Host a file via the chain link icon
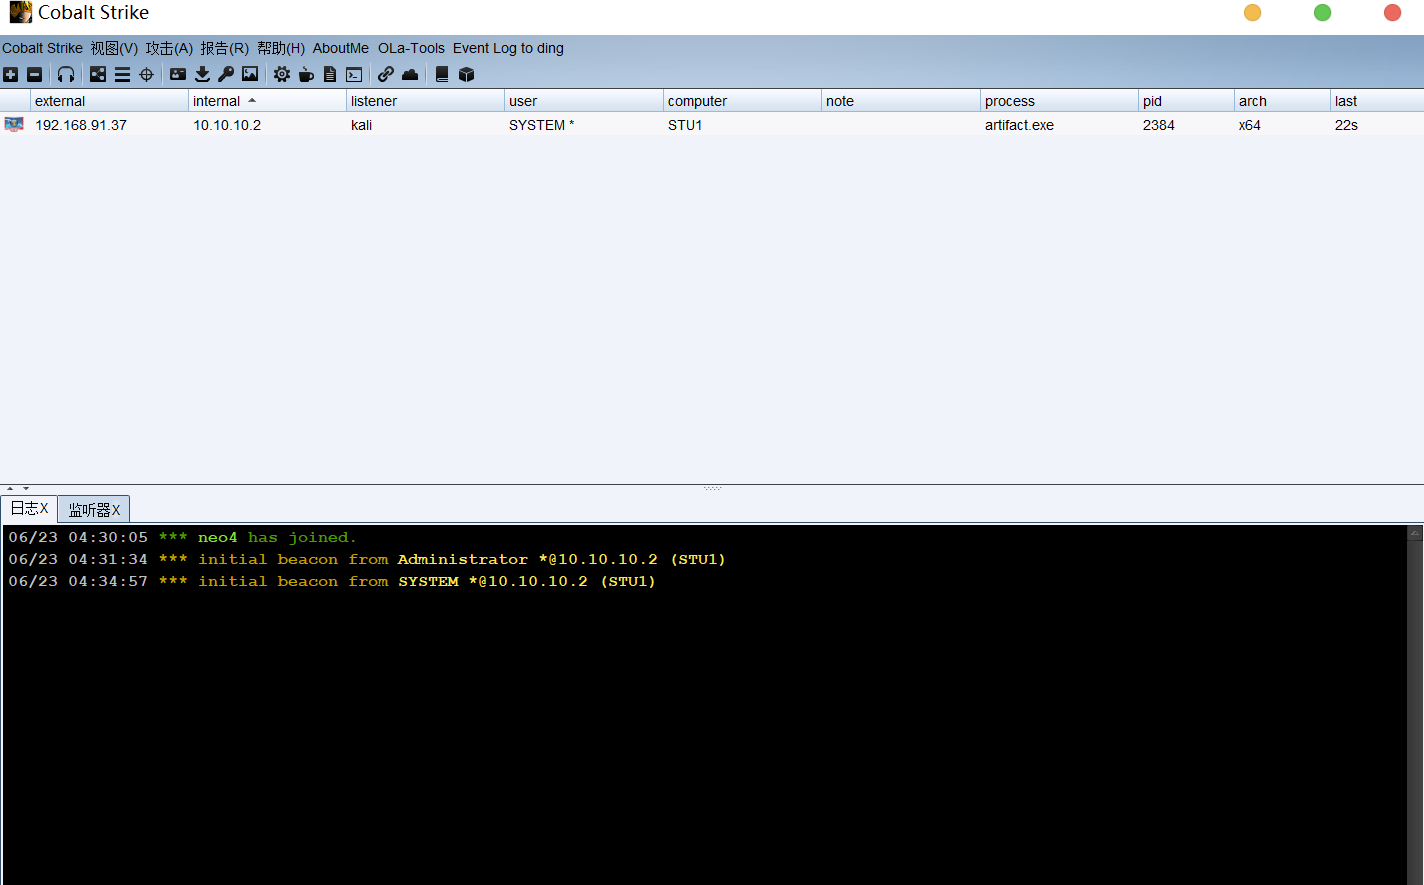The height and width of the screenshot is (885, 1424). click(386, 74)
